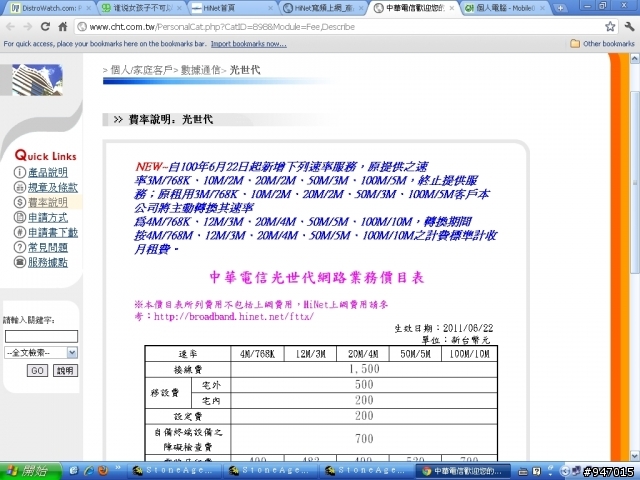Image resolution: width=640 pixels, height=480 pixels.
Task: Click the broadband.hinet.net/fttx link
Action: [233, 316]
